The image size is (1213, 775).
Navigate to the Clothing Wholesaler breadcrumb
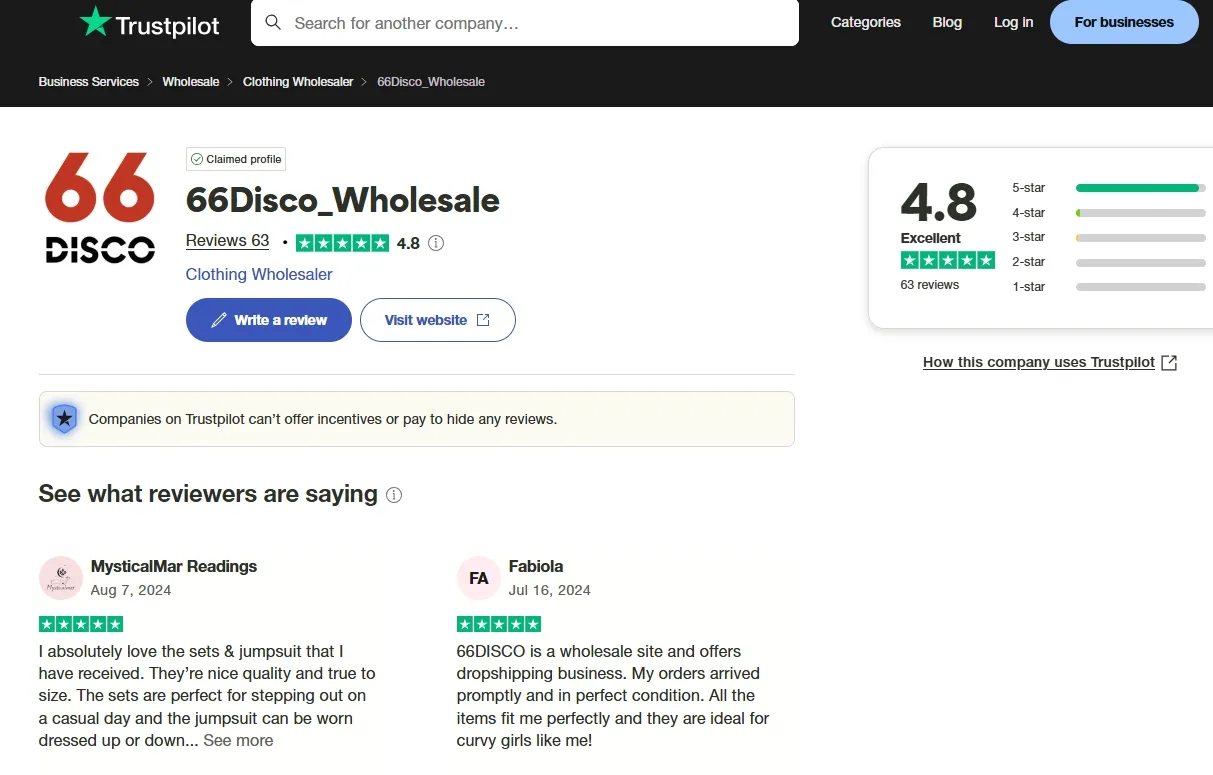298,81
